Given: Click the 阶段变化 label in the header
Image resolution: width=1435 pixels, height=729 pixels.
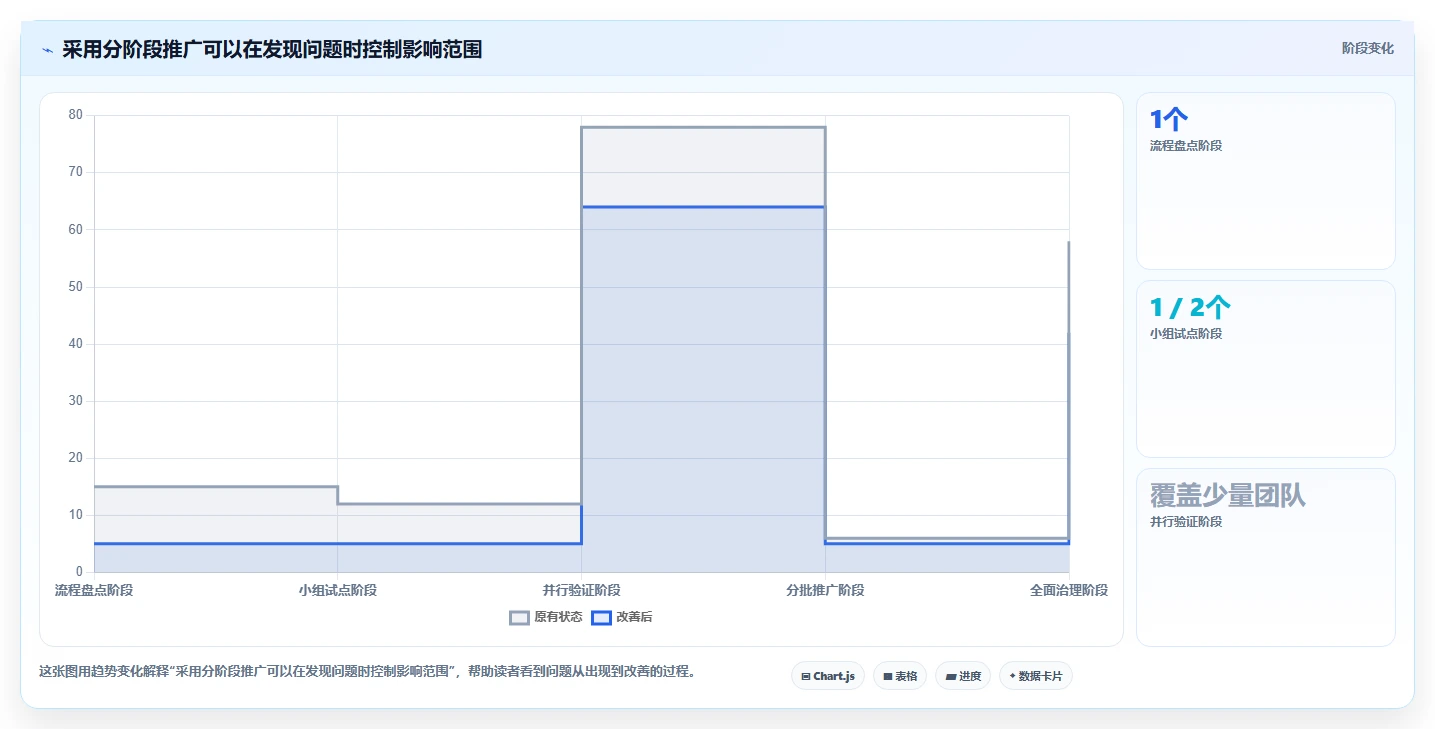Looking at the screenshot, I should pyautogui.click(x=1367, y=48).
